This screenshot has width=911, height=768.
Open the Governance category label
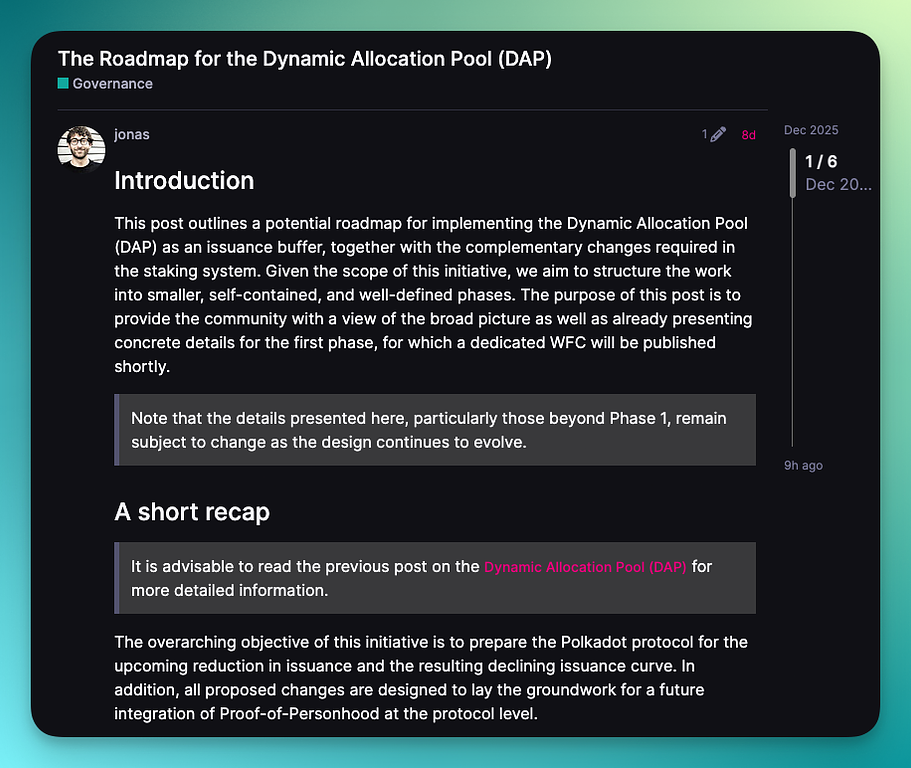(112, 84)
